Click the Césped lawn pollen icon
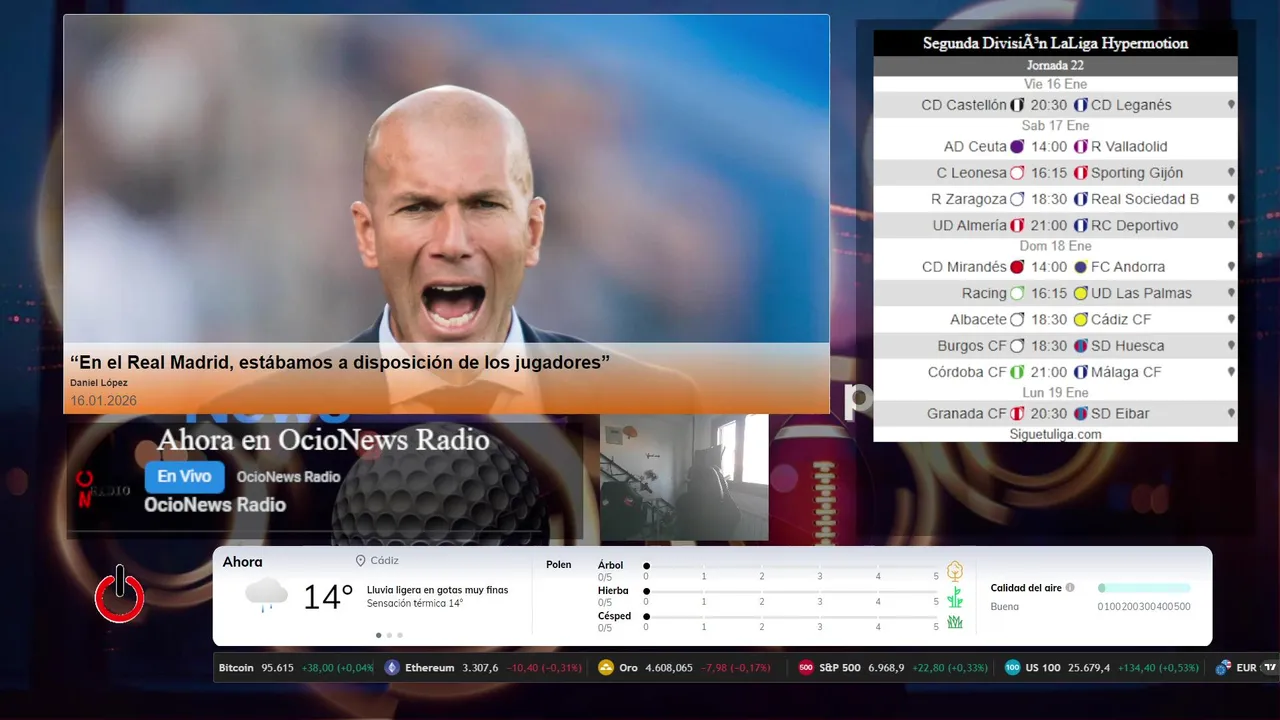The height and width of the screenshot is (720, 1280). click(x=955, y=622)
